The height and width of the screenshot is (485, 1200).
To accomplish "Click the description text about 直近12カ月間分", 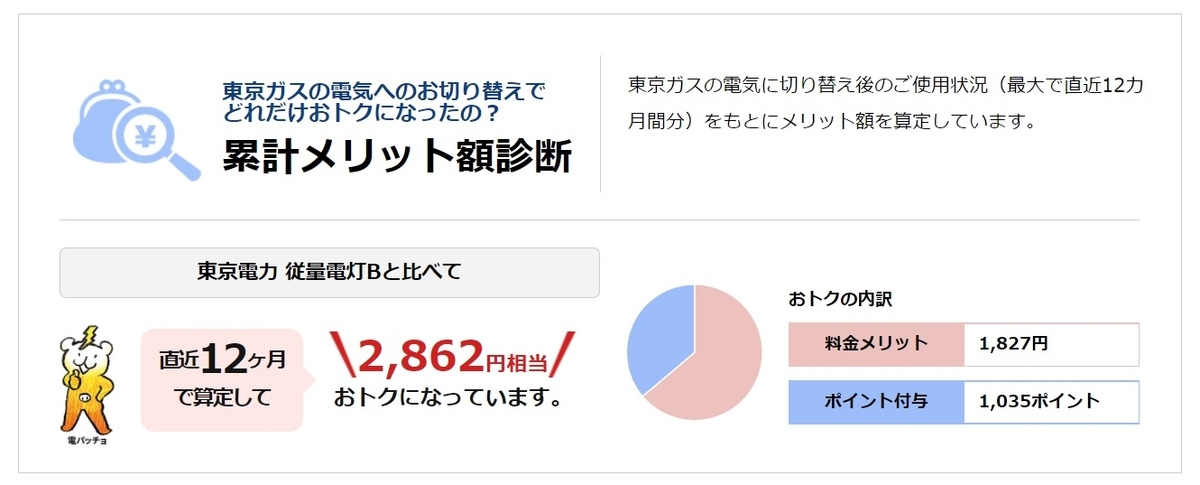I will pos(885,105).
